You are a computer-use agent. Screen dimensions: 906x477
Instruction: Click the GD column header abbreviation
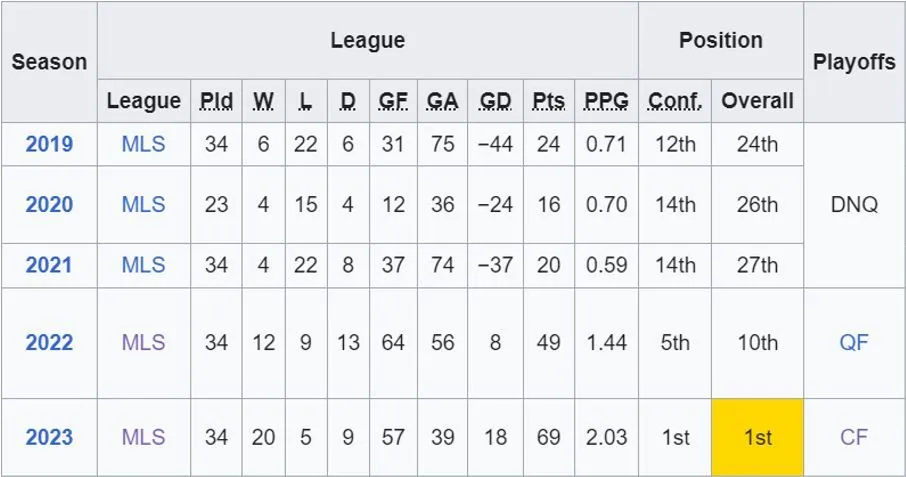495,101
